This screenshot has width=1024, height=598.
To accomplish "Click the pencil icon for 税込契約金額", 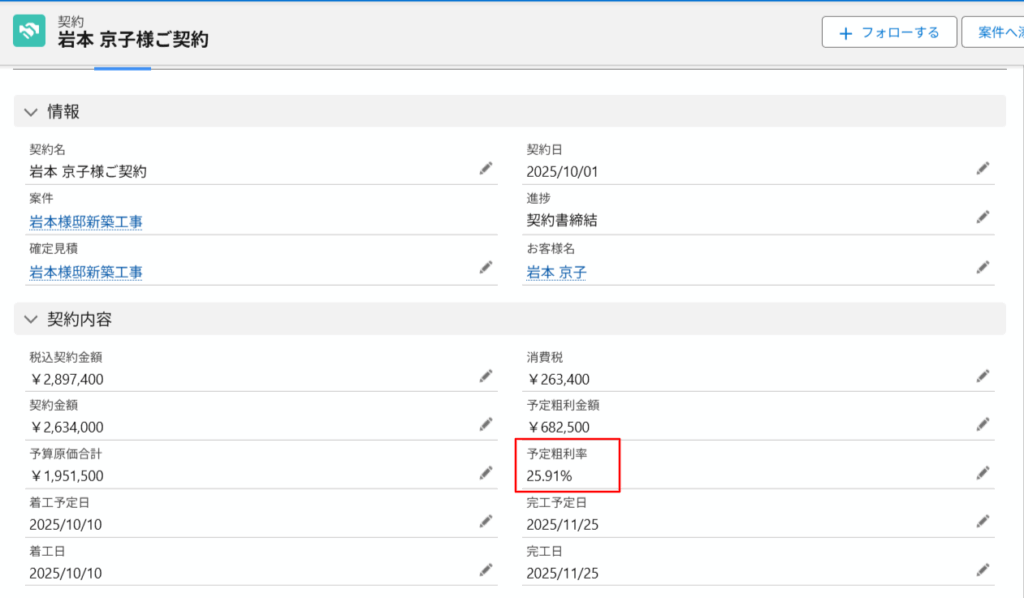I will 486,376.
